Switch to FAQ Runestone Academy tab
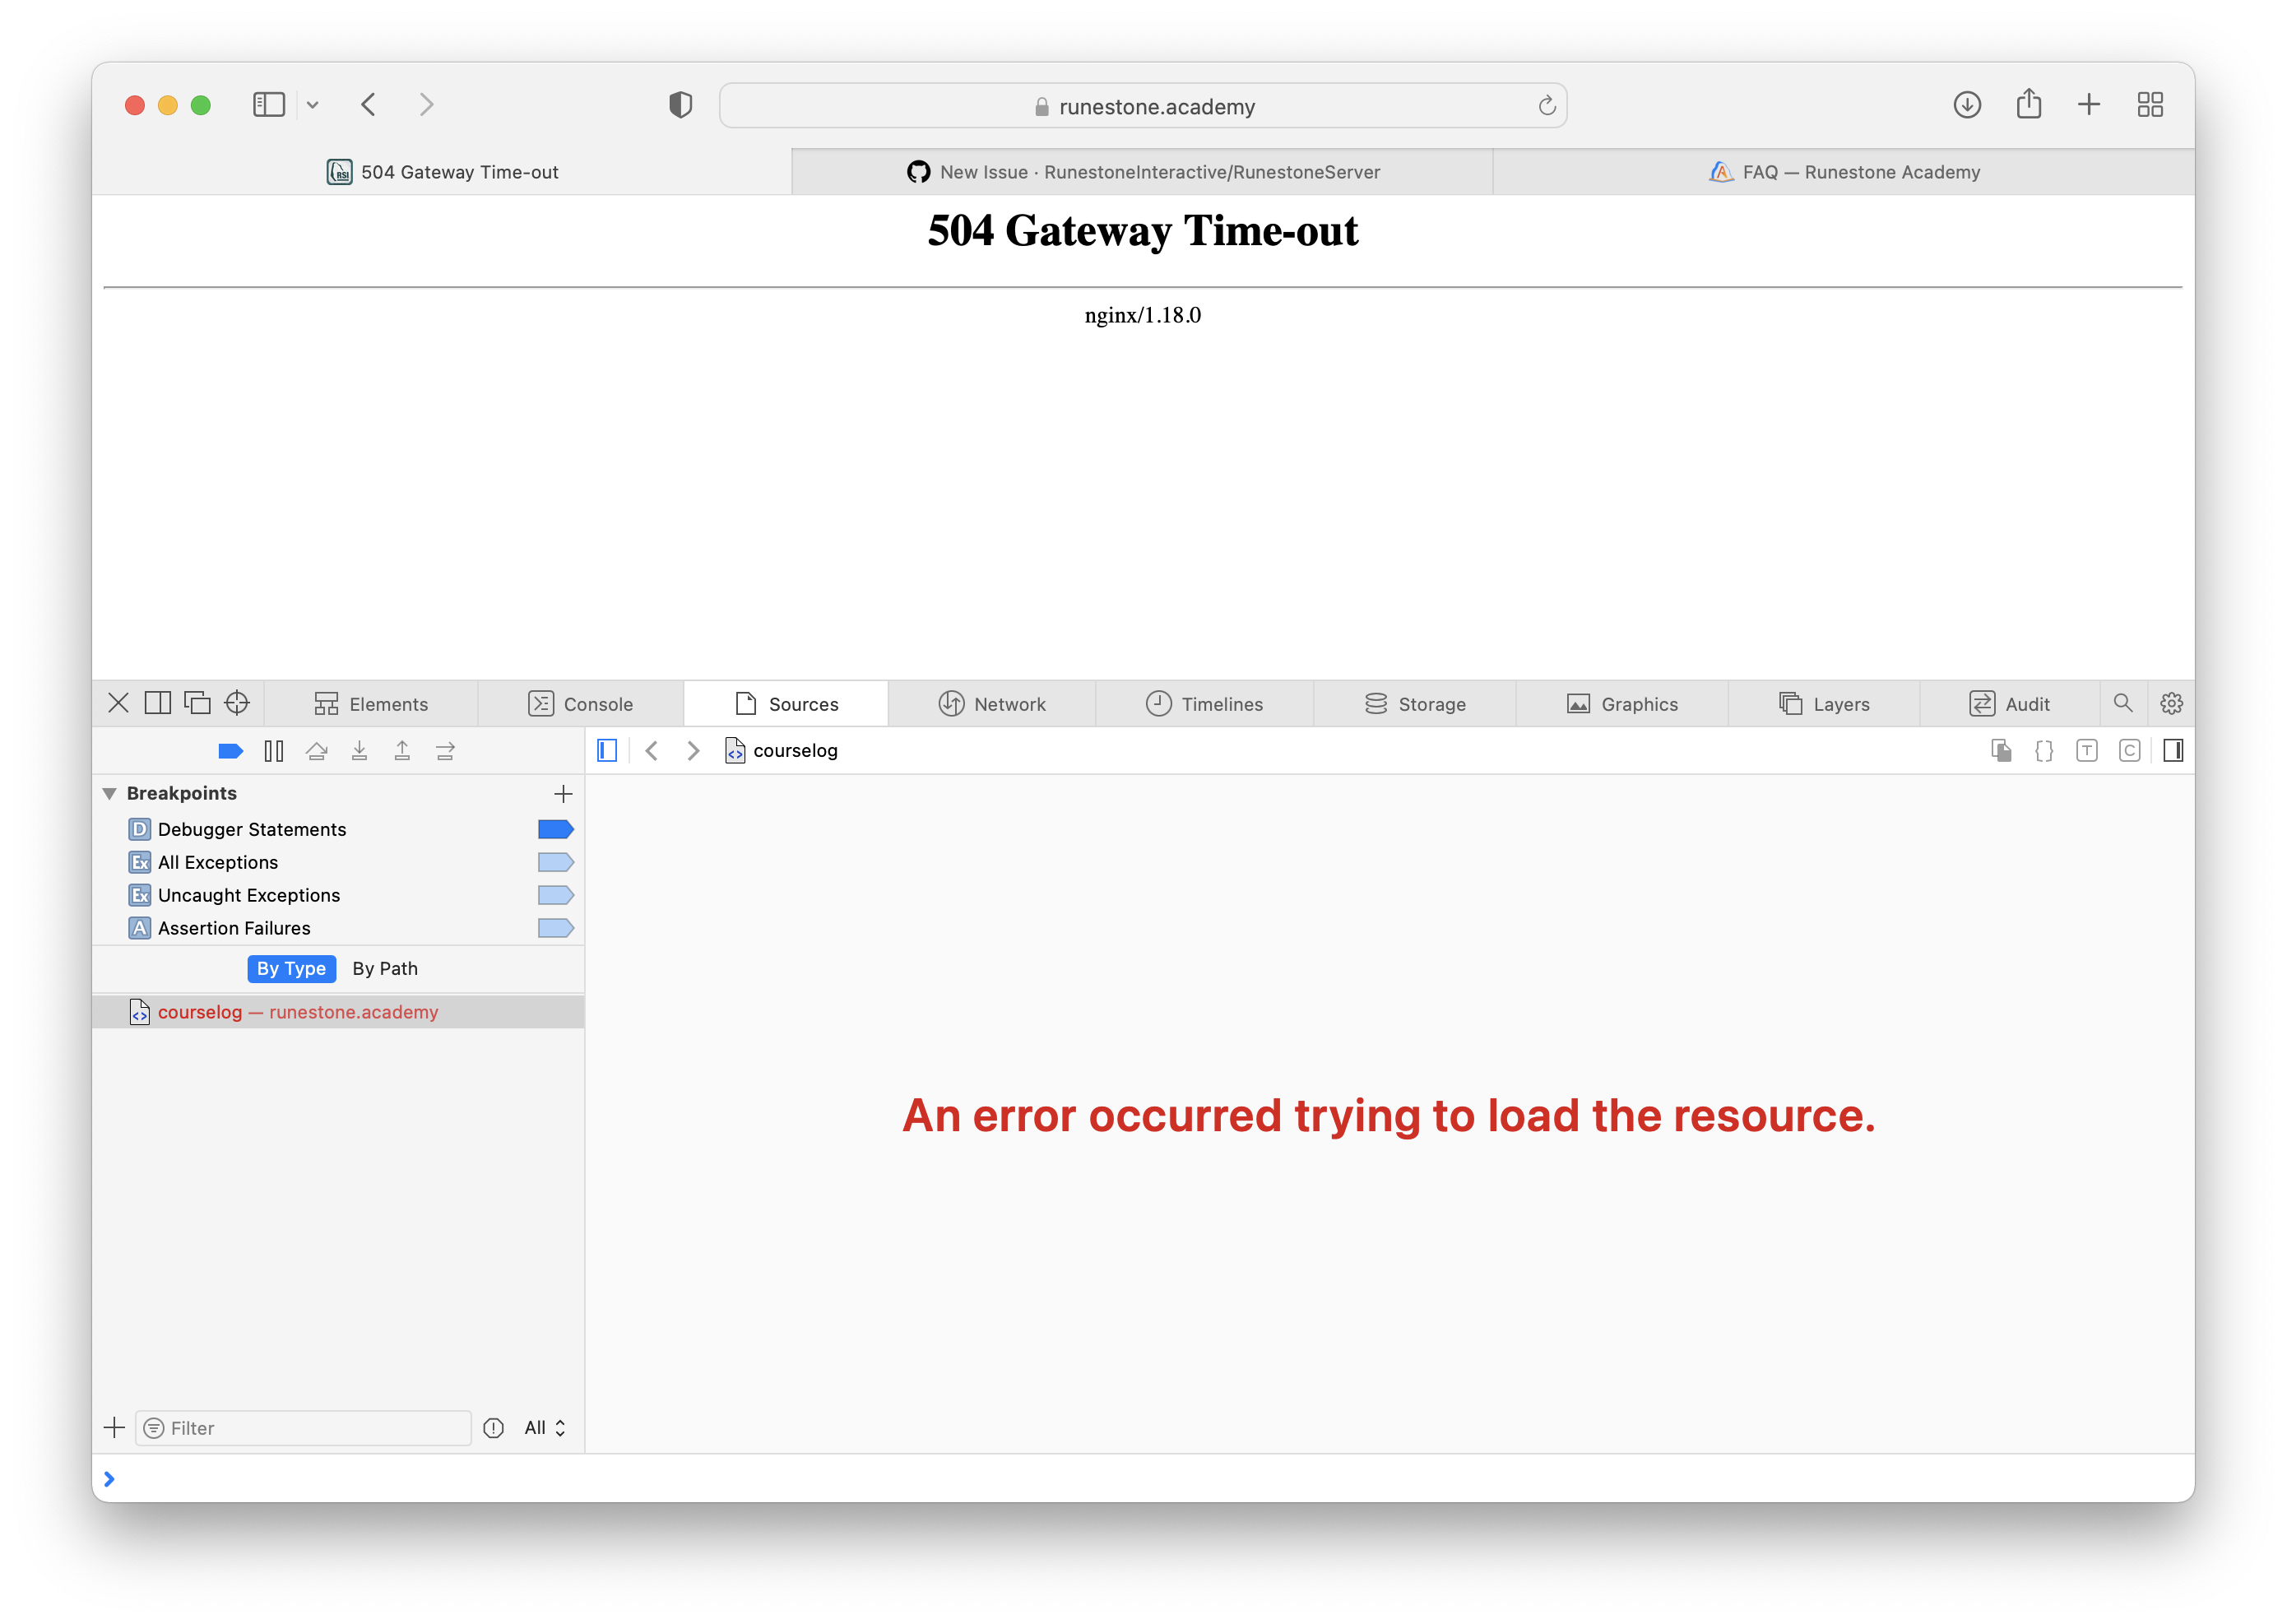 point(1844,172)
